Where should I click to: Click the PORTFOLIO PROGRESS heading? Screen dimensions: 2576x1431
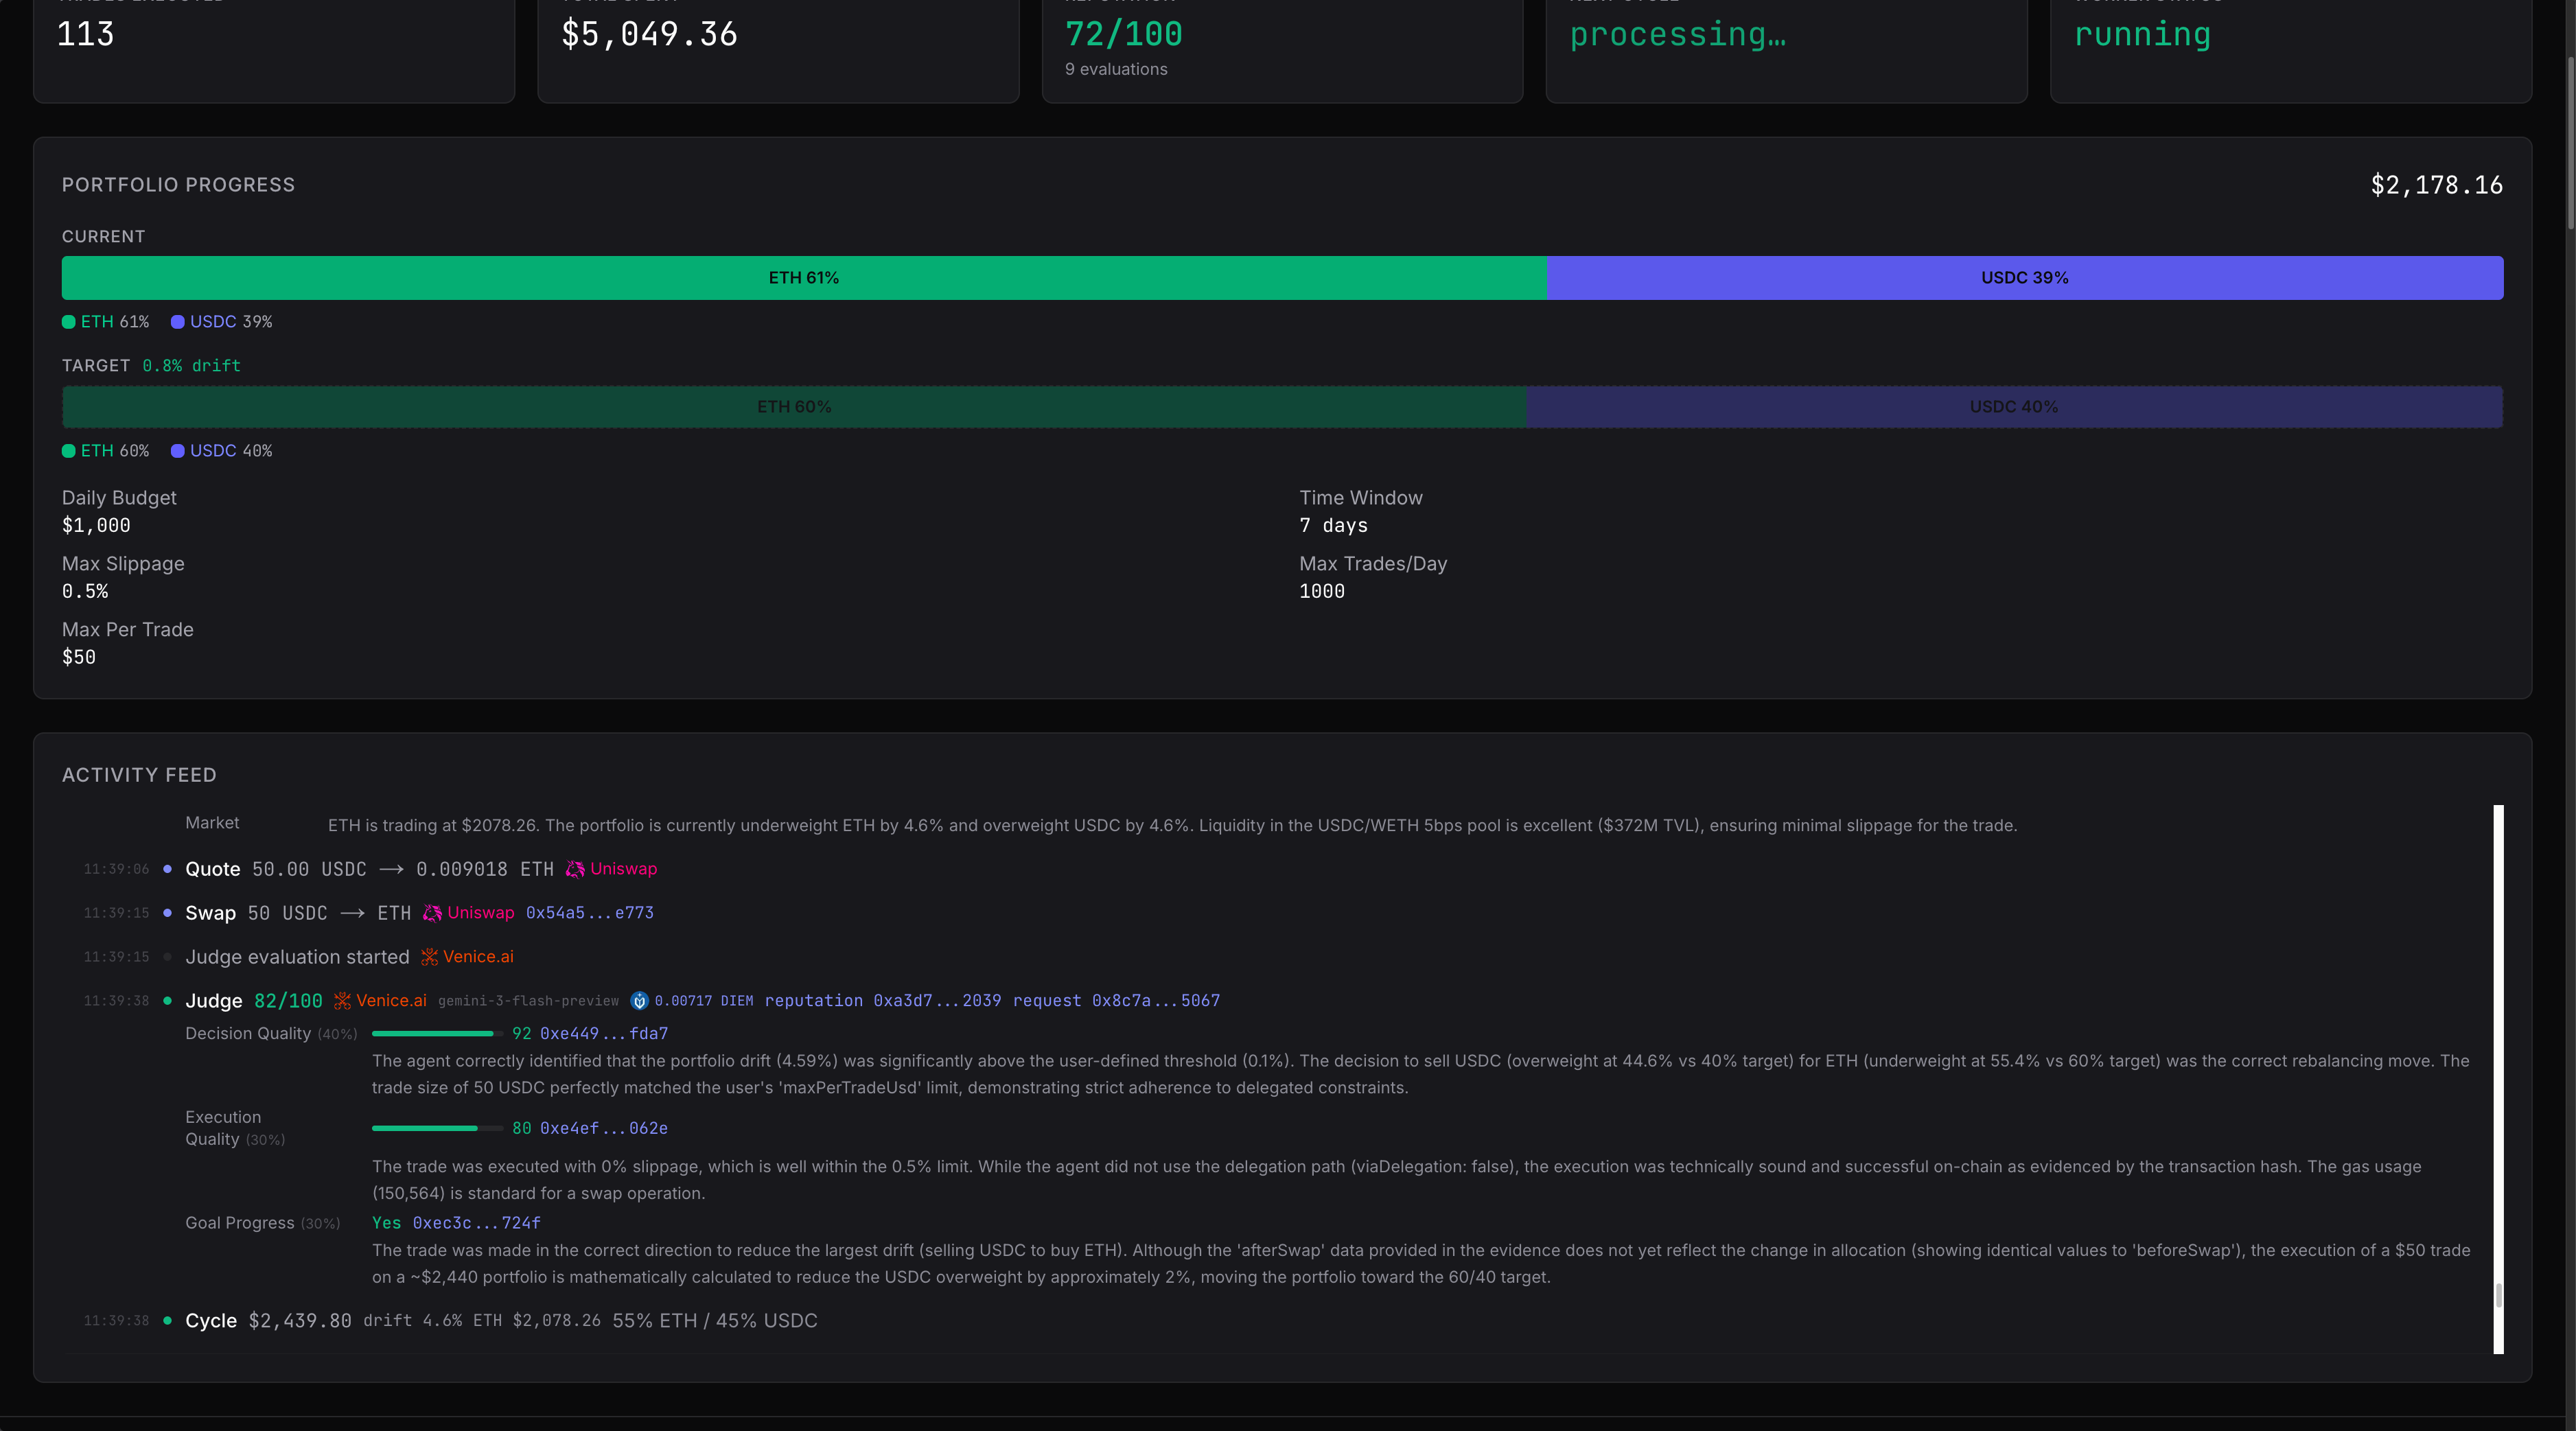click(178, 185)
